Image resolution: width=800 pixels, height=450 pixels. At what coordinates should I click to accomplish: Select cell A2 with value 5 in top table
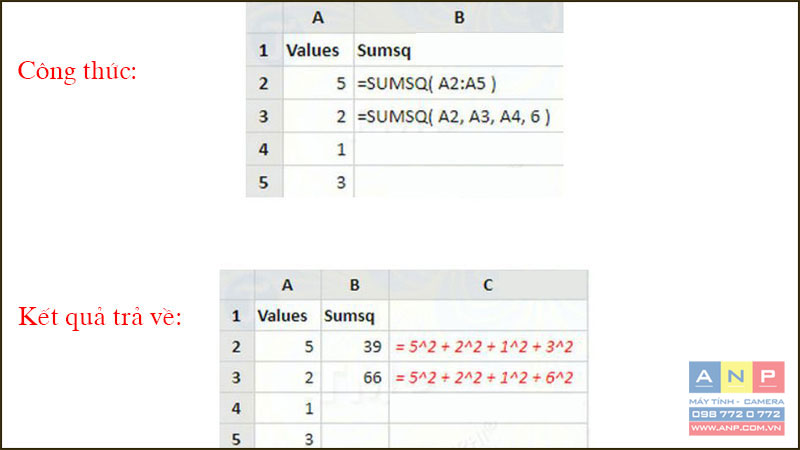pyautogui.click(x=318, y=84)
